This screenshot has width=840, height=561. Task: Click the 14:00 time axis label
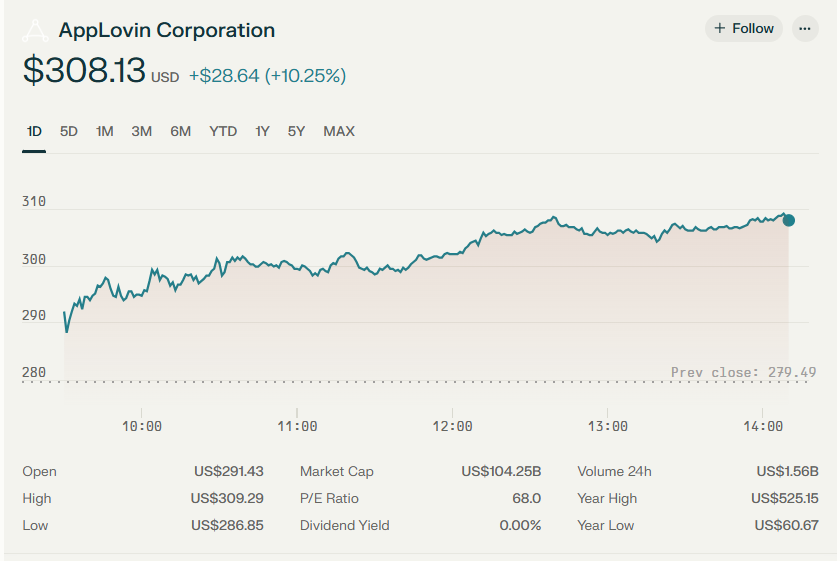tap(763, 427)
